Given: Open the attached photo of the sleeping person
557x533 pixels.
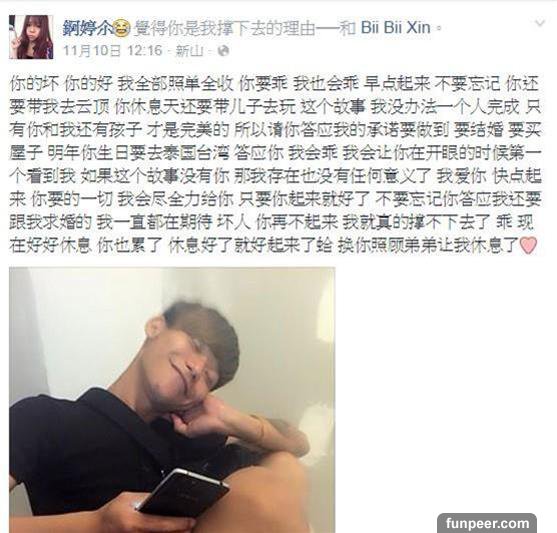Looking at the screenshot, I should coord(172,400).
